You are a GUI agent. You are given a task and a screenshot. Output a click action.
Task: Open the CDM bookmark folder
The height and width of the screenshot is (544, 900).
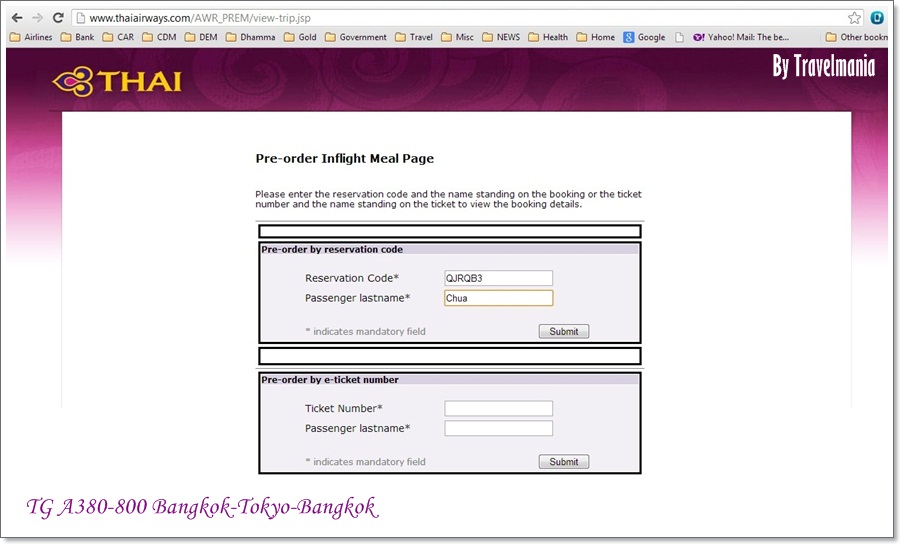pyautogui.click(x=160, y=37)
